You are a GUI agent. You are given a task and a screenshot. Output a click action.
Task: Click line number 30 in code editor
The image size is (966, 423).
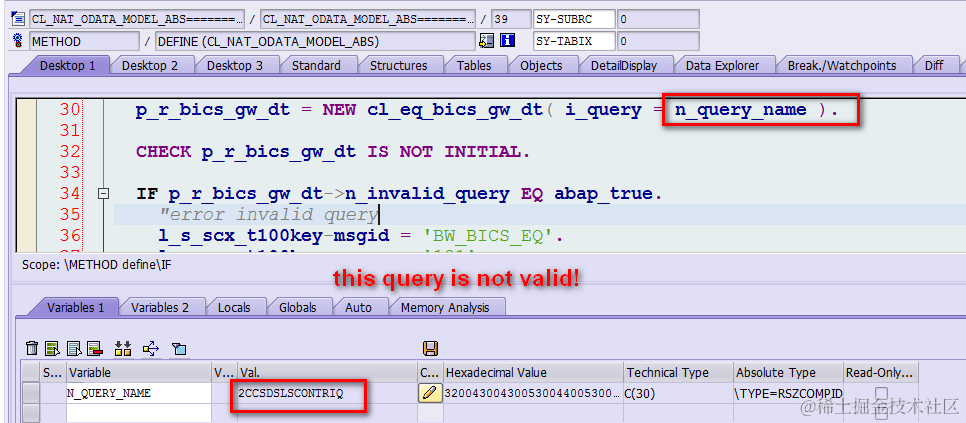click(70, 110)
